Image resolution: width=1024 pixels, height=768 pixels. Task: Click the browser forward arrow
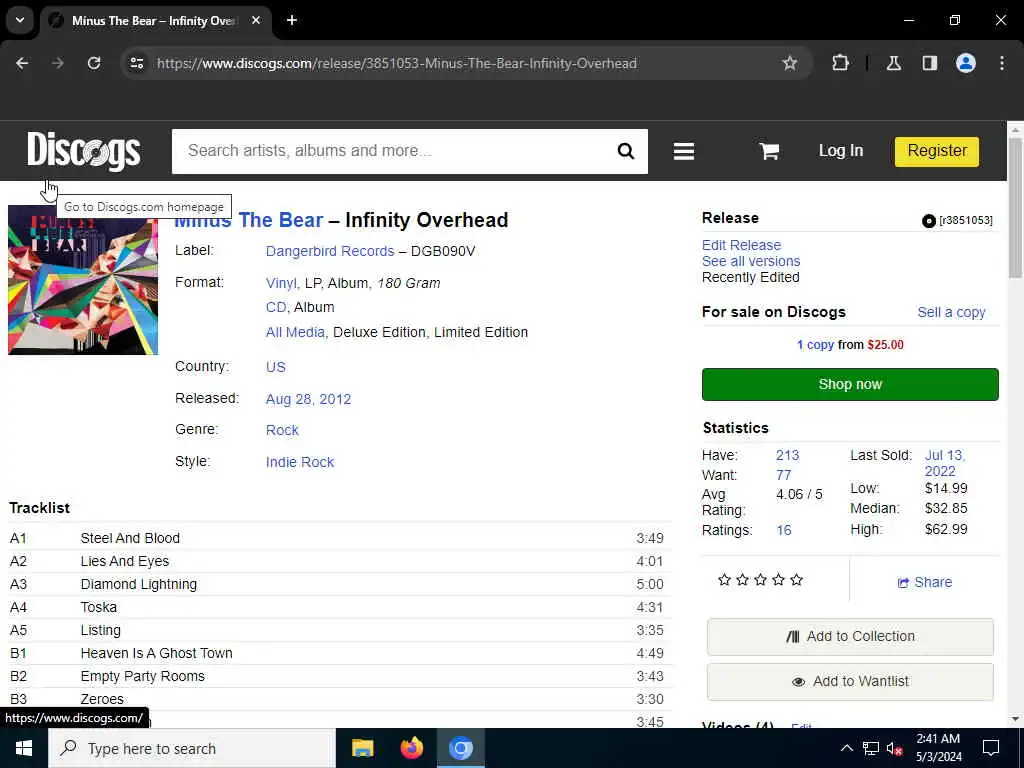(x=58, y=63)
